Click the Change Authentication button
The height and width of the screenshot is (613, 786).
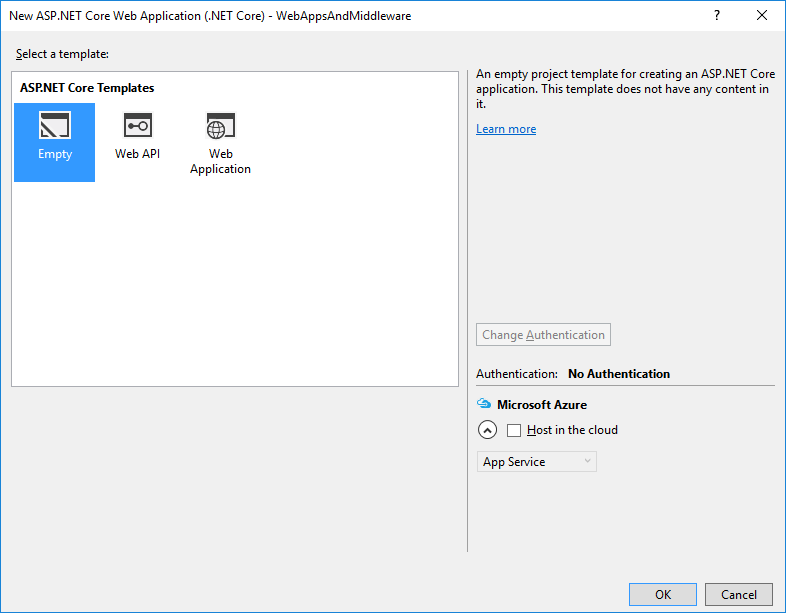pyautogui.click(x=543, y=335)
